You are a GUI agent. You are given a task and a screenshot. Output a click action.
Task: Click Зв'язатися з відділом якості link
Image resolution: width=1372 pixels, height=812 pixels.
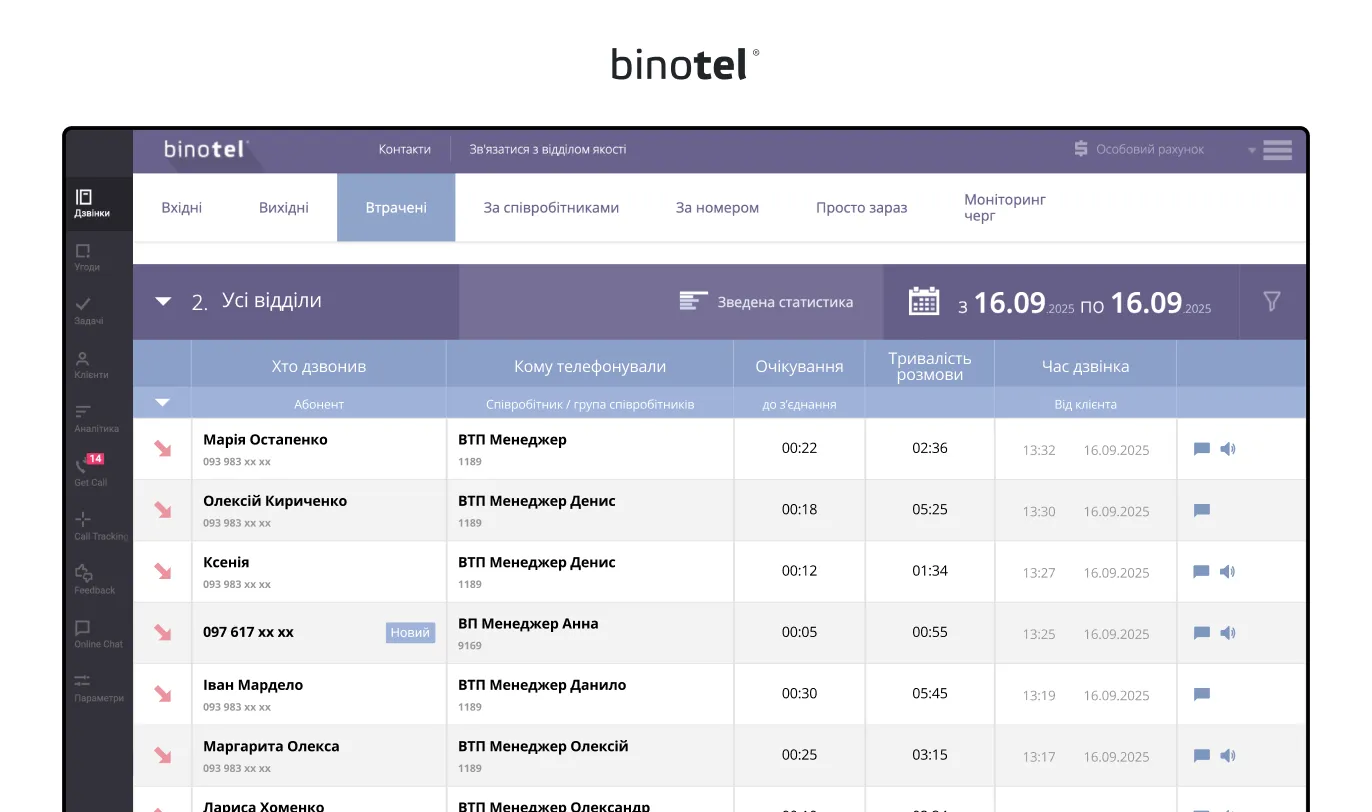tap(548, 149)
